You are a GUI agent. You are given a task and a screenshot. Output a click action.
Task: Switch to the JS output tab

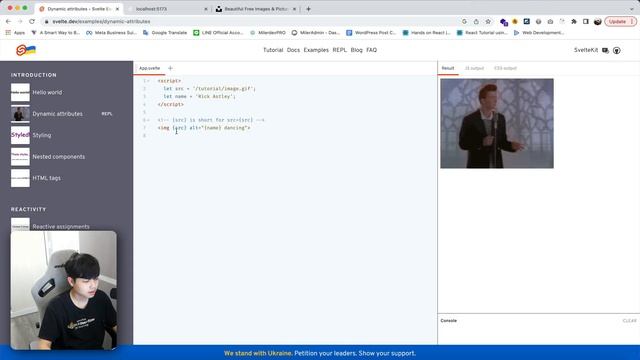tap(474, 68)
